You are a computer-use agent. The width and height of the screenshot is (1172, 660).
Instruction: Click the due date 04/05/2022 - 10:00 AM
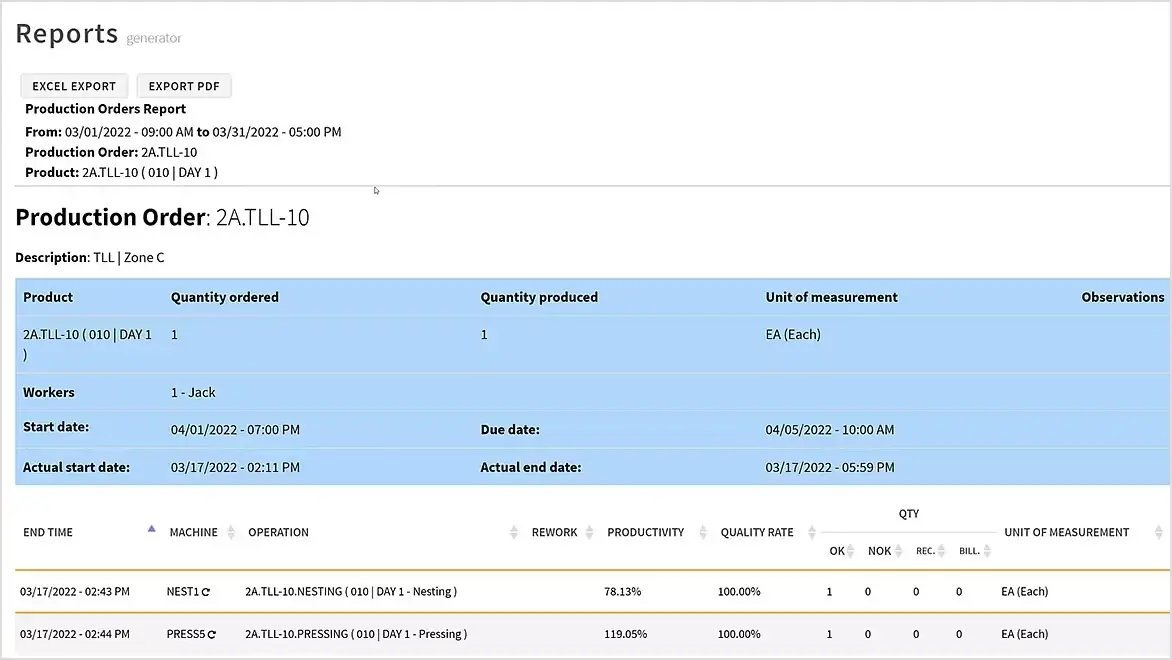tap(830, 430)
